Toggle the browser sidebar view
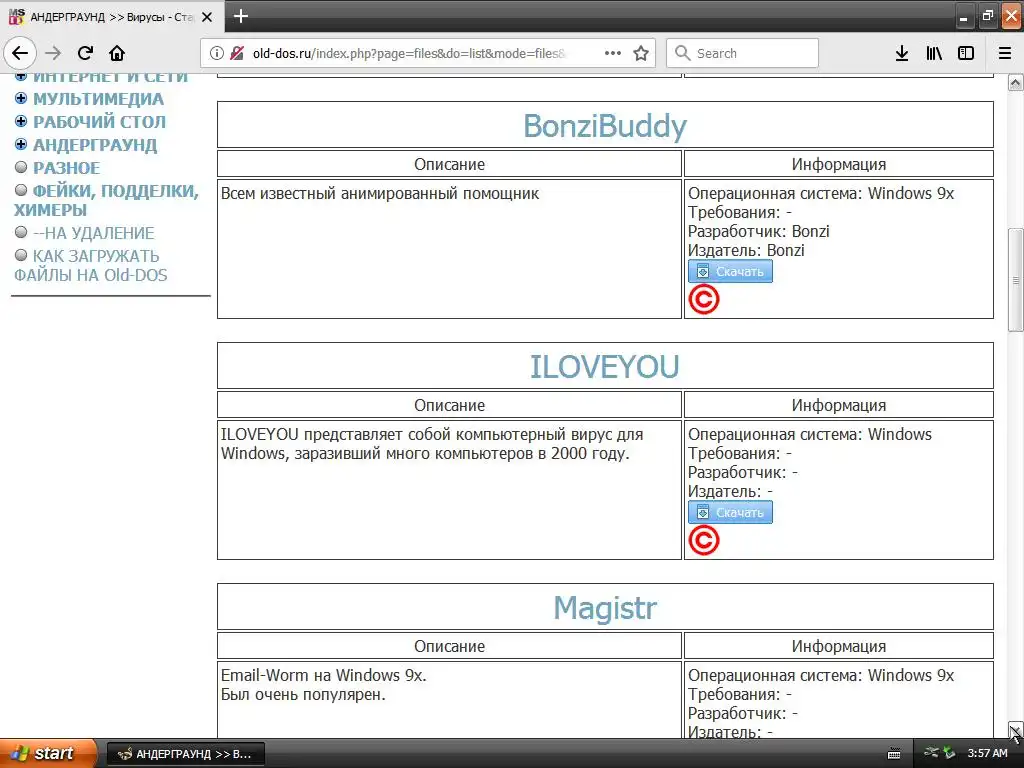 966,53
